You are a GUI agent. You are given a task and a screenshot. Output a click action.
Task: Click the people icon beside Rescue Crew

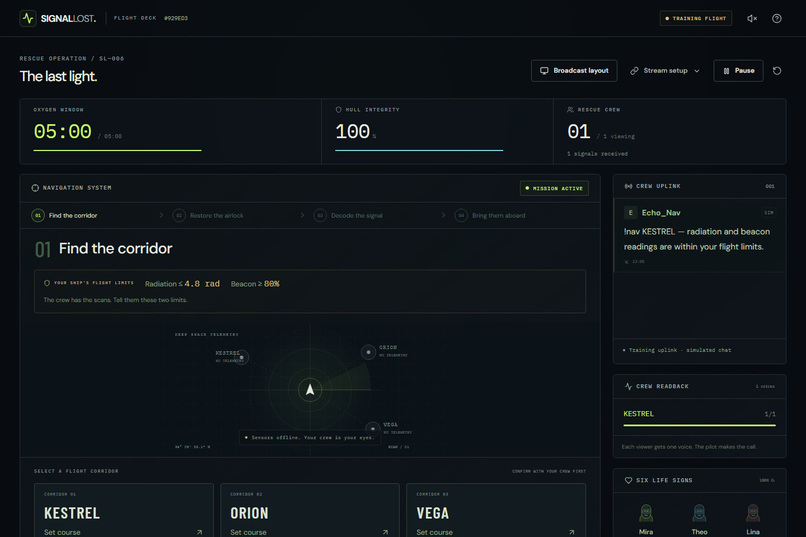[570, 109]
